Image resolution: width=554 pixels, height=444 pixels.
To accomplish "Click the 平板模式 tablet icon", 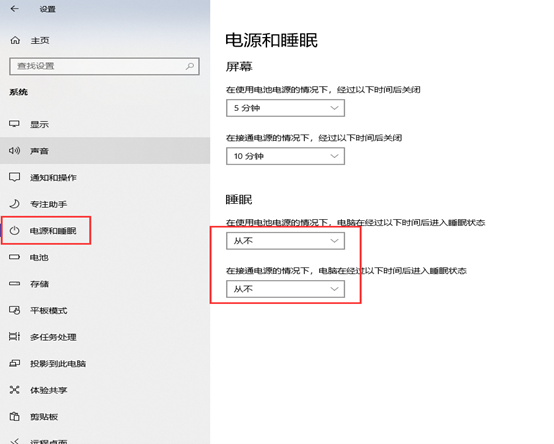I will coord(14,310).
